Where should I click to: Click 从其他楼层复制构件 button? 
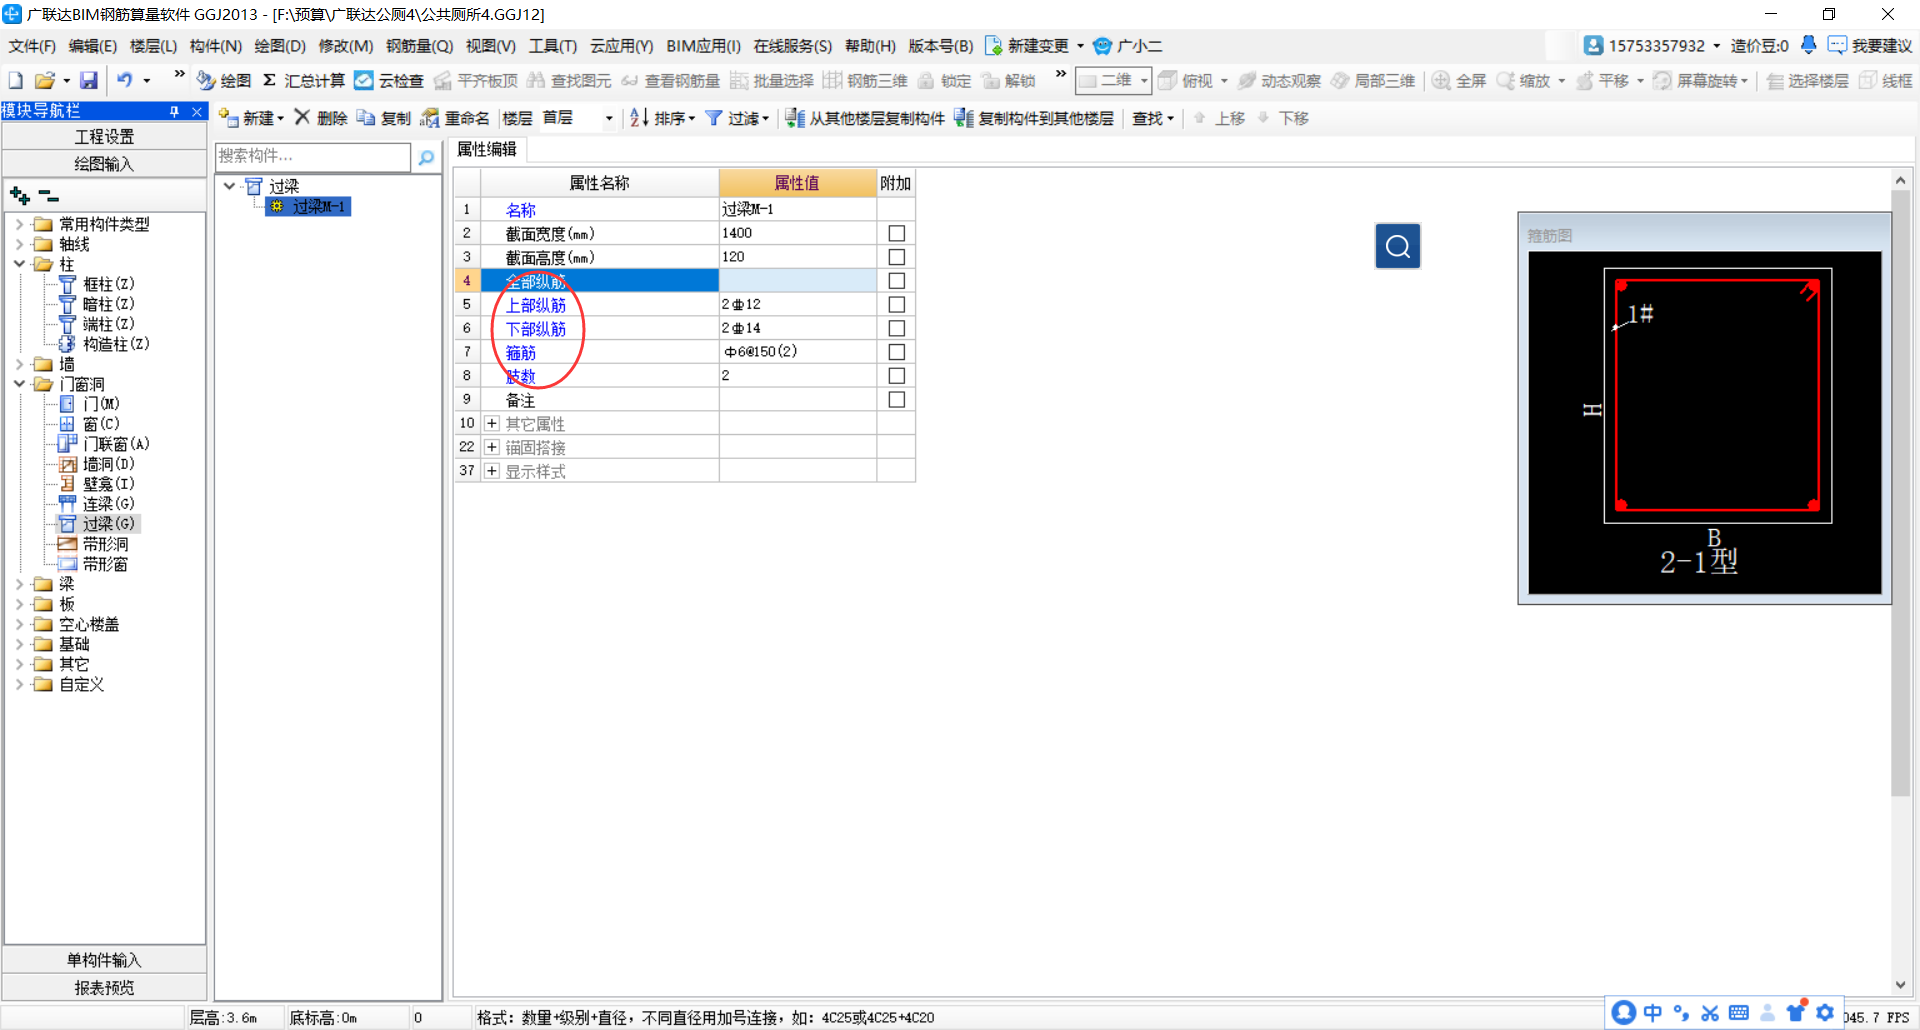865,118
